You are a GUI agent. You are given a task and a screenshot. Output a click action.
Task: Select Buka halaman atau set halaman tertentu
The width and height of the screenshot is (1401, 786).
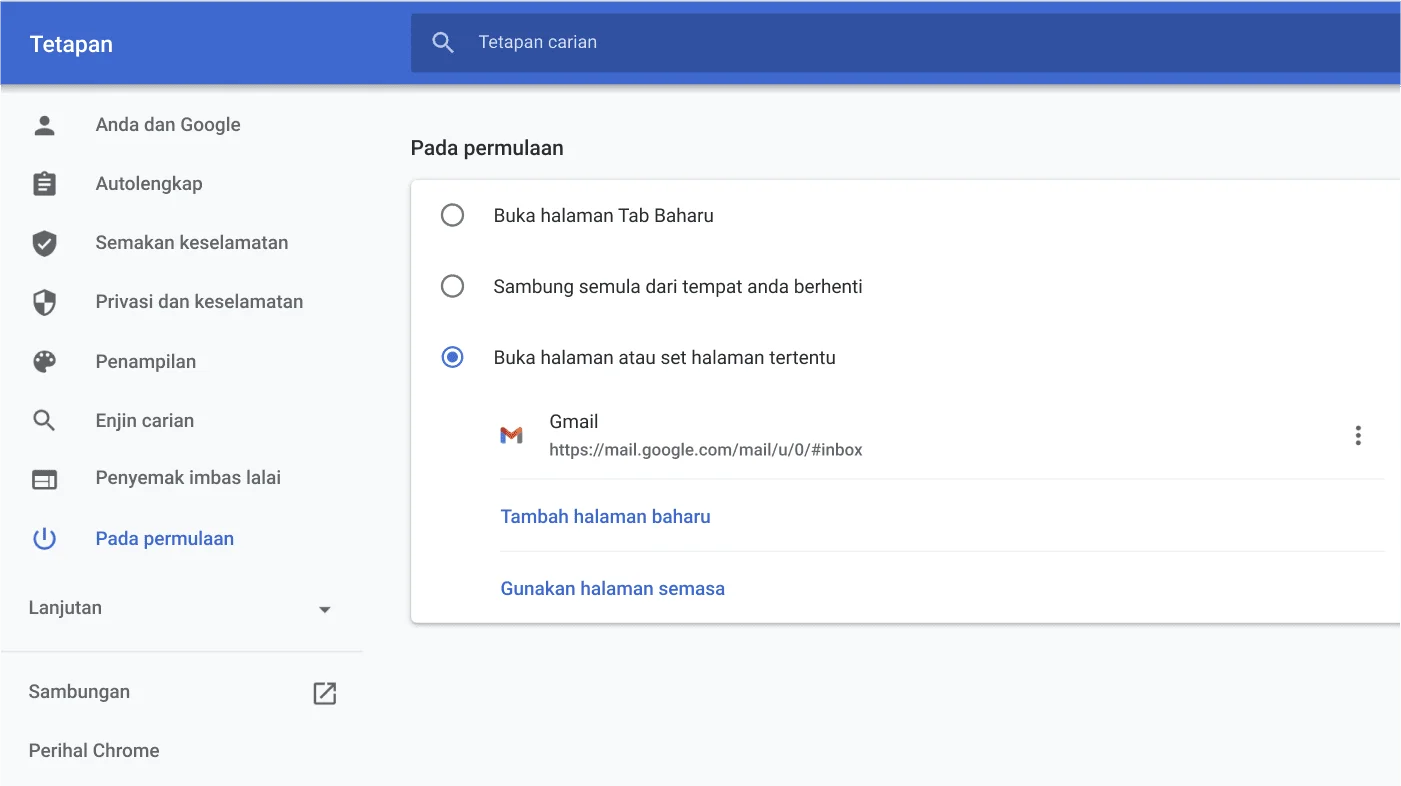click(x=453, y=357)
